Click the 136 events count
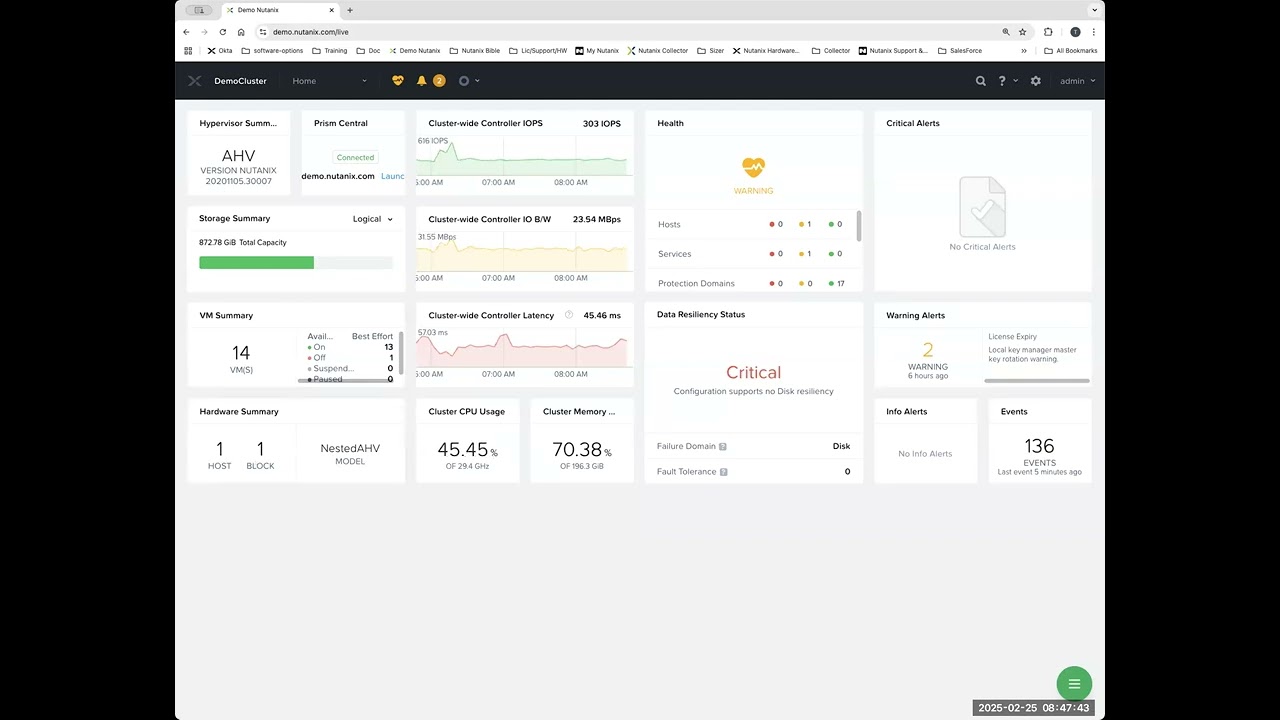 click(x=1040, y=446)
